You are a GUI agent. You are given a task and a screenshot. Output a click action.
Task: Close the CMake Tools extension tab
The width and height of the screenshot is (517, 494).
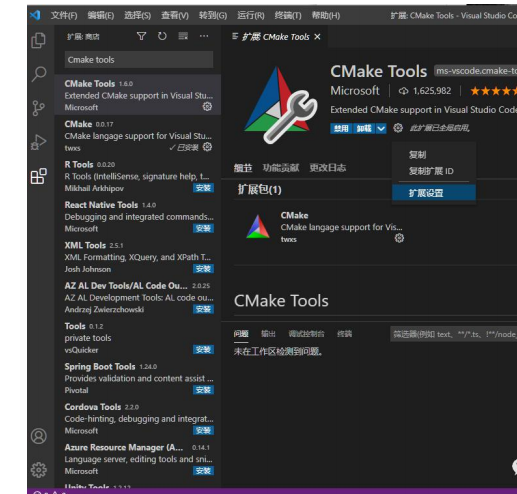tap(317, 37)
